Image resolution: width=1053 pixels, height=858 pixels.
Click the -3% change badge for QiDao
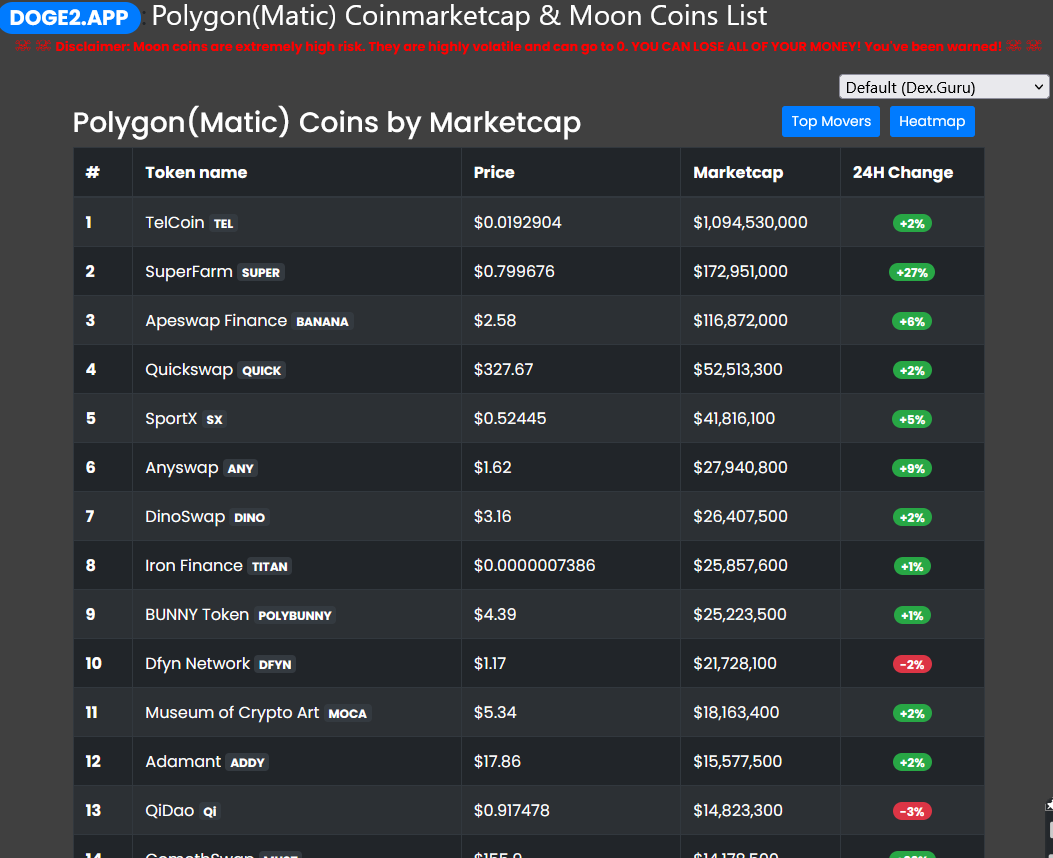pos(911,811)
